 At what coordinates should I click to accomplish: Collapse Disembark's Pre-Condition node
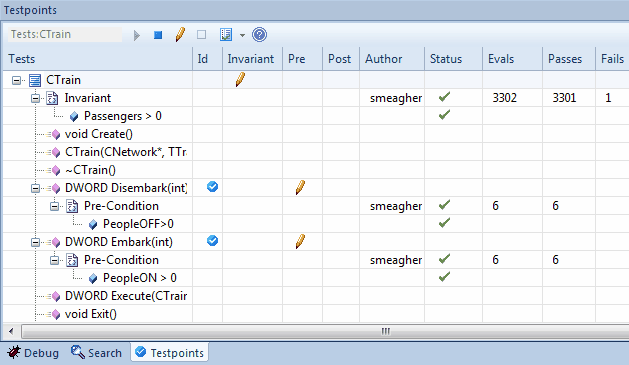click(55, 206)
